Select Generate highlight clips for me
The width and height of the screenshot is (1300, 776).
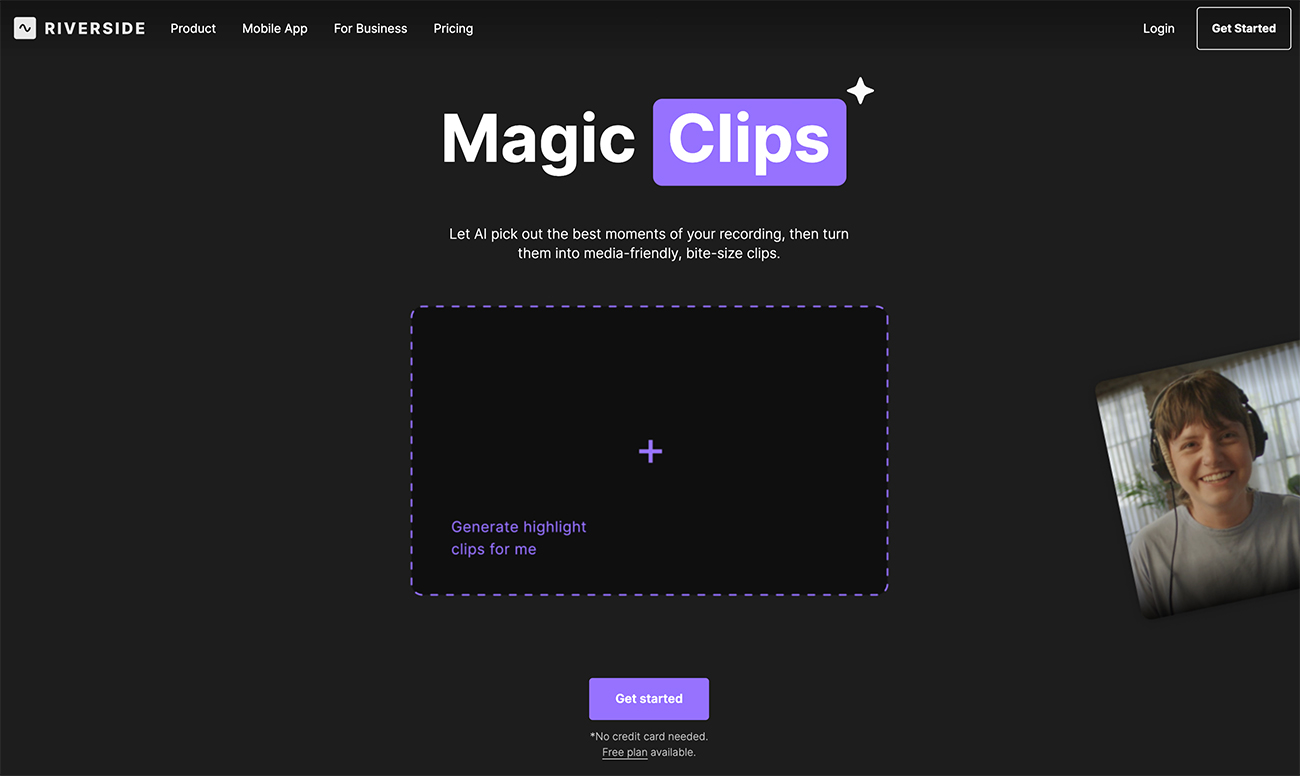click(518, 538)
